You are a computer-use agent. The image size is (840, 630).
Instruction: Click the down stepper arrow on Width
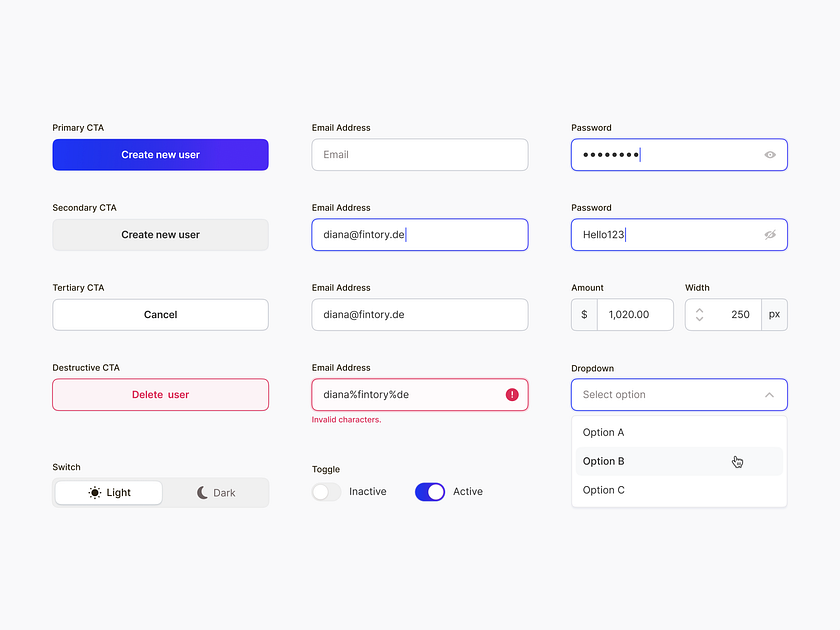click(699, 319)
